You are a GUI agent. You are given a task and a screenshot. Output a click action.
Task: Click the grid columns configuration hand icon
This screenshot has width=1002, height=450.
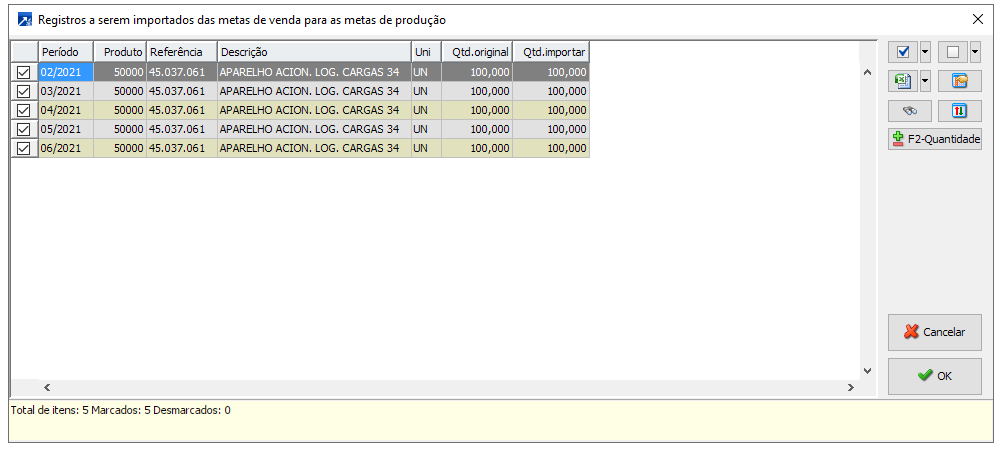(x=960, y=81)
